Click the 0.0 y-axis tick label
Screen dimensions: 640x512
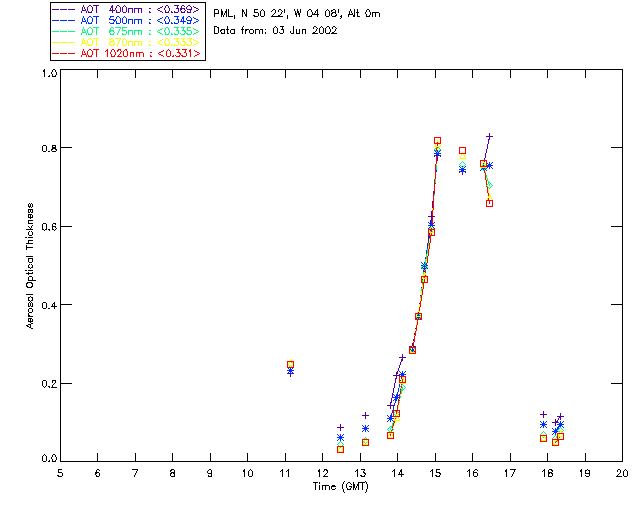[x=49, y=459]
